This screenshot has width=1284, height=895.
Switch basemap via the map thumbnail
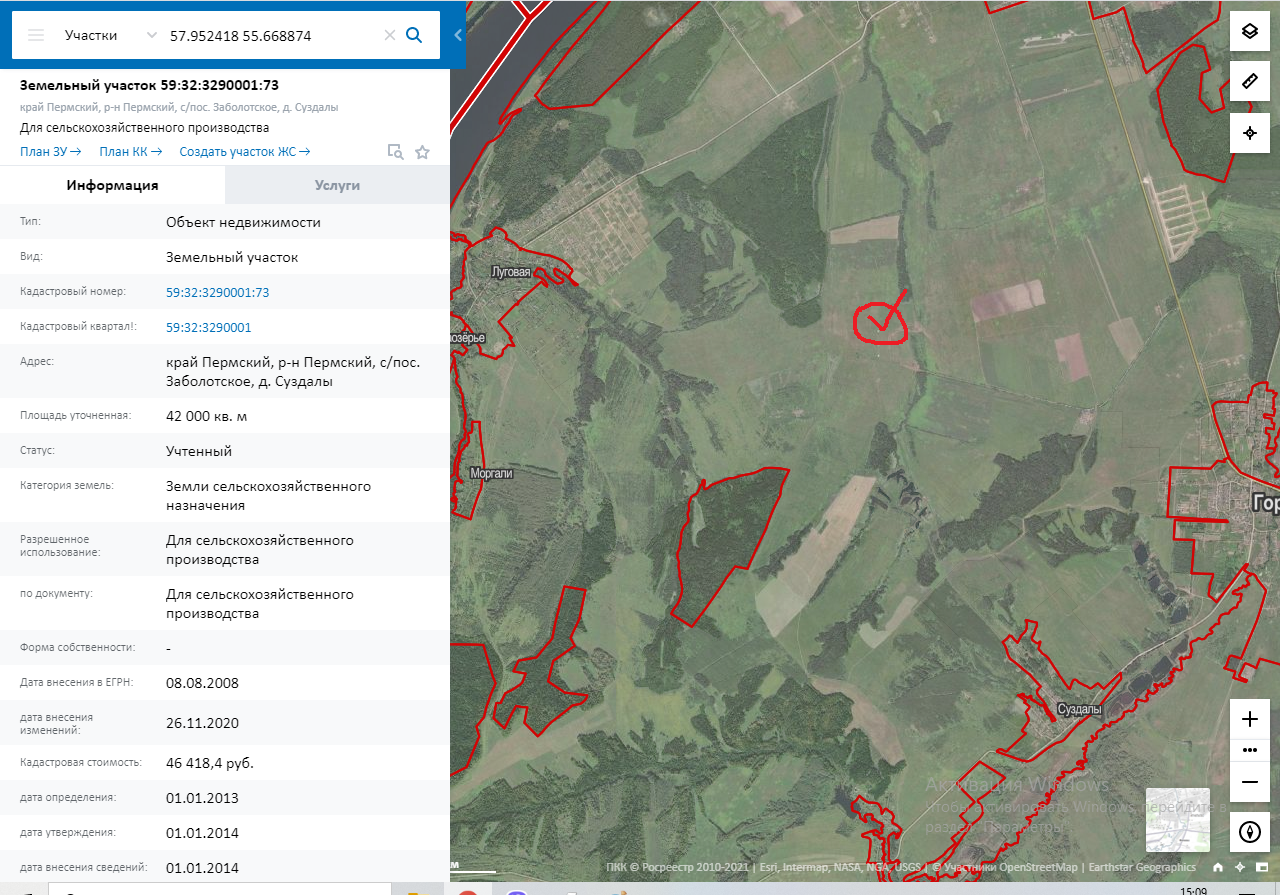[1178, 819]
